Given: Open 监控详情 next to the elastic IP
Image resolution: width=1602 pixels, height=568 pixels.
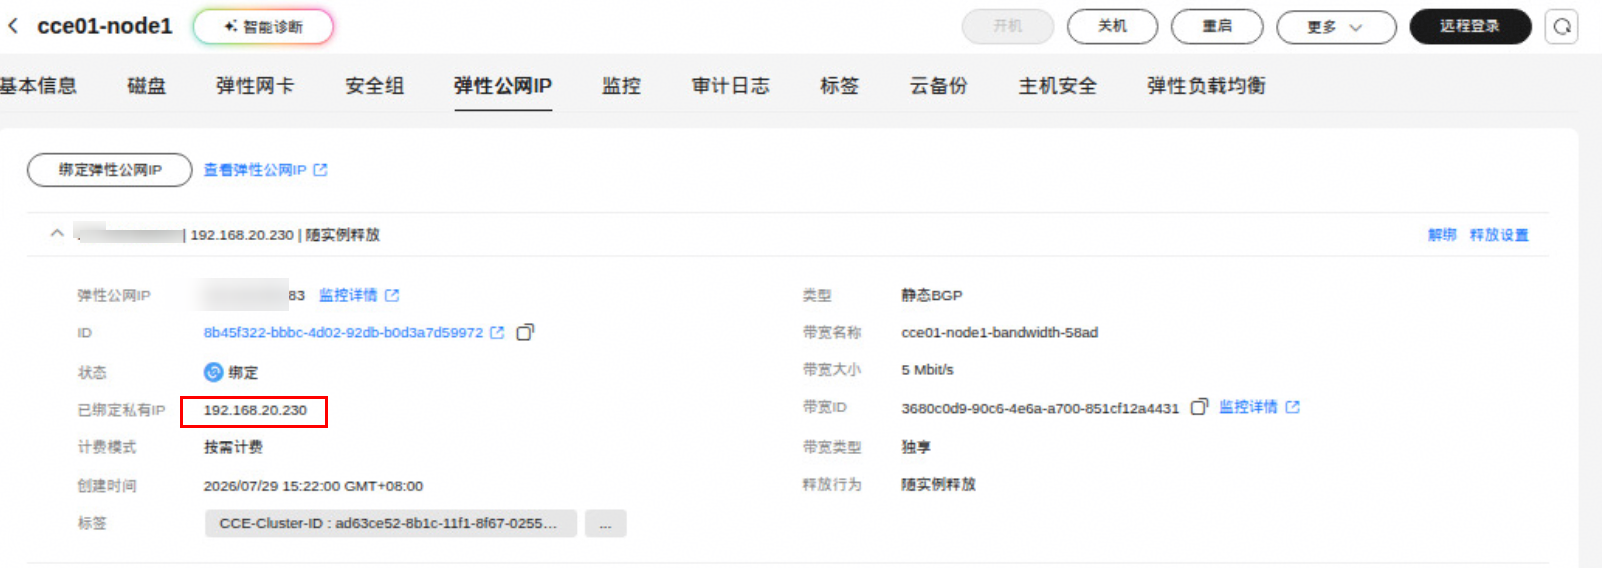Looking at the screenshot, I should click(x=348, y=295).
